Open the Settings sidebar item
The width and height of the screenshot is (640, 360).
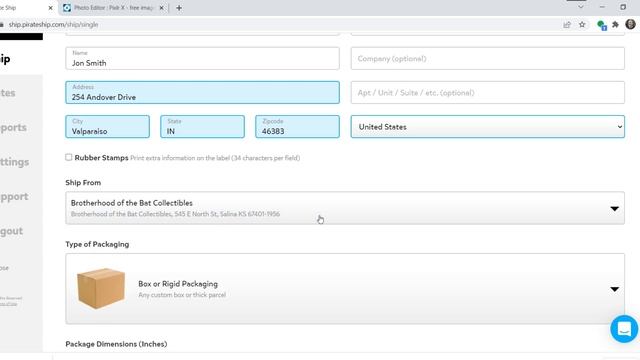tap(15, 162)
